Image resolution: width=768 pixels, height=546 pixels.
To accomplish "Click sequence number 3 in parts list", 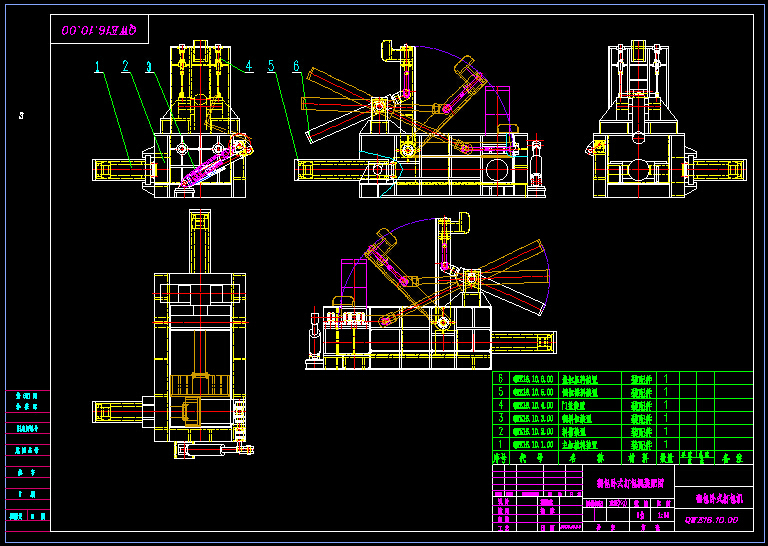I will [x=501, y=418].
